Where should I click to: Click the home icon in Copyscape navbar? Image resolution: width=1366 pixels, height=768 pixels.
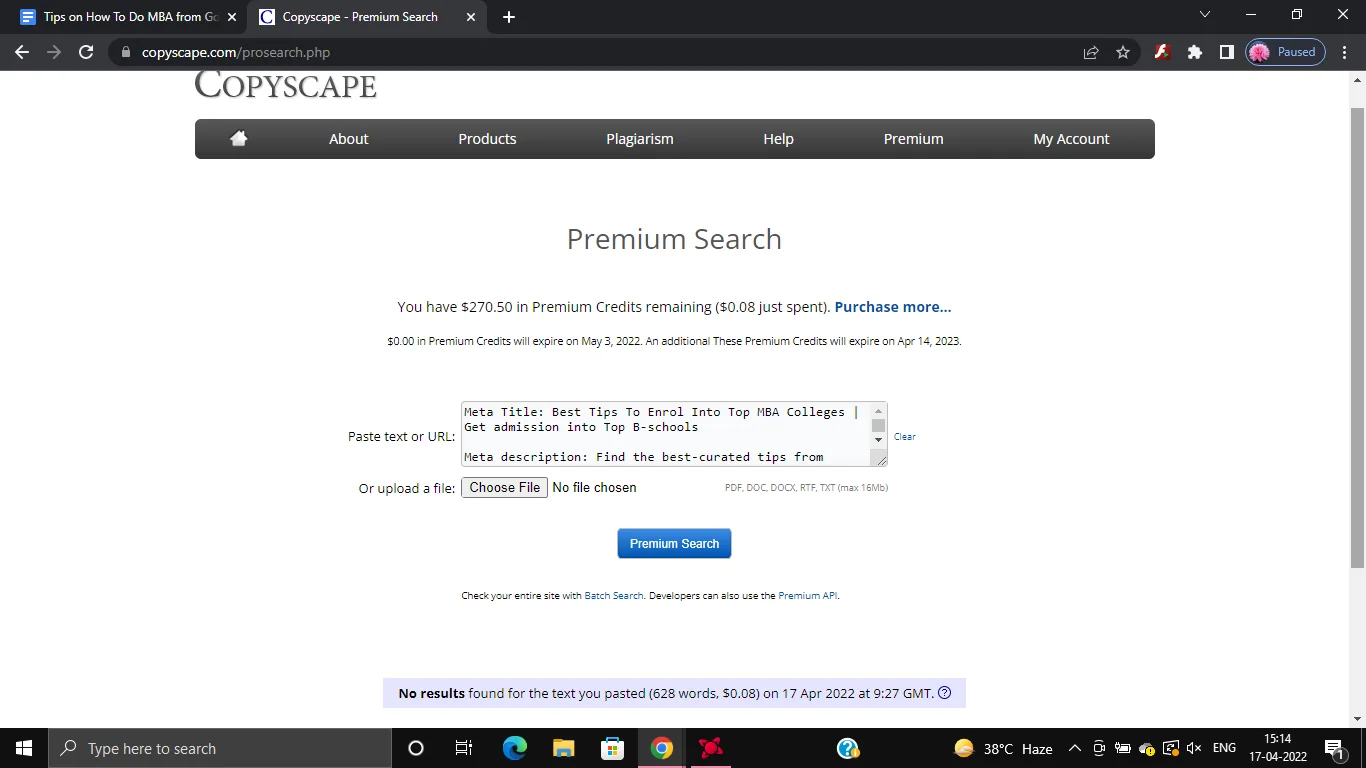pyautogui.click(x=238, y=139)
